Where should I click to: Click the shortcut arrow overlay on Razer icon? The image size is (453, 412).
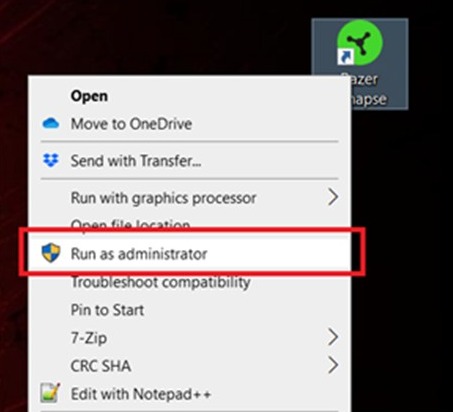(345, 57)
